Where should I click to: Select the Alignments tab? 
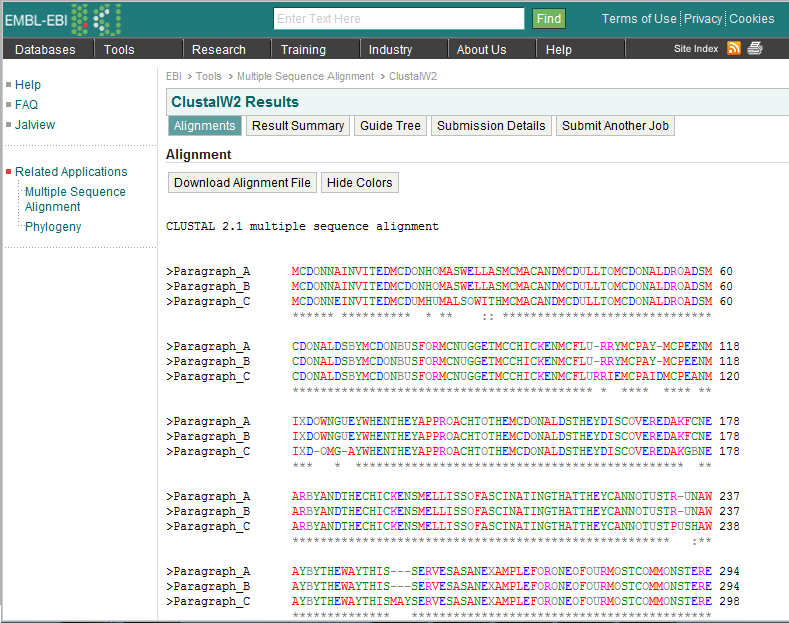click(204, 126)
